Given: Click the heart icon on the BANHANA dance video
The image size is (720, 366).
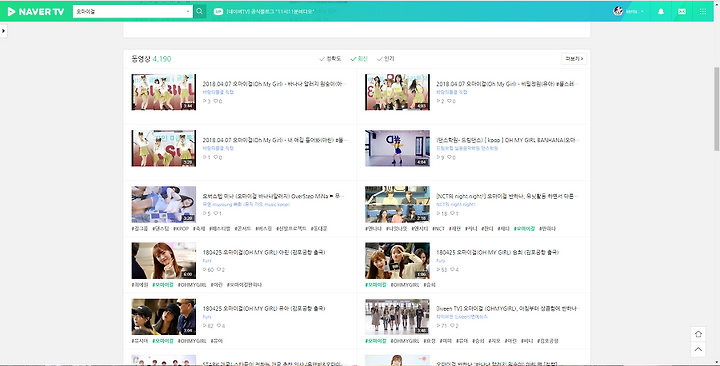Looking at the screenshot, I should [450, 157].
